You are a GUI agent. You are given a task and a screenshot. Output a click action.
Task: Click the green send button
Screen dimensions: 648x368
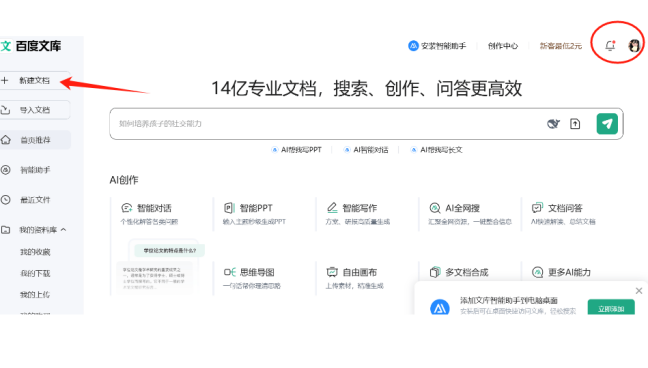click(607, 124)
